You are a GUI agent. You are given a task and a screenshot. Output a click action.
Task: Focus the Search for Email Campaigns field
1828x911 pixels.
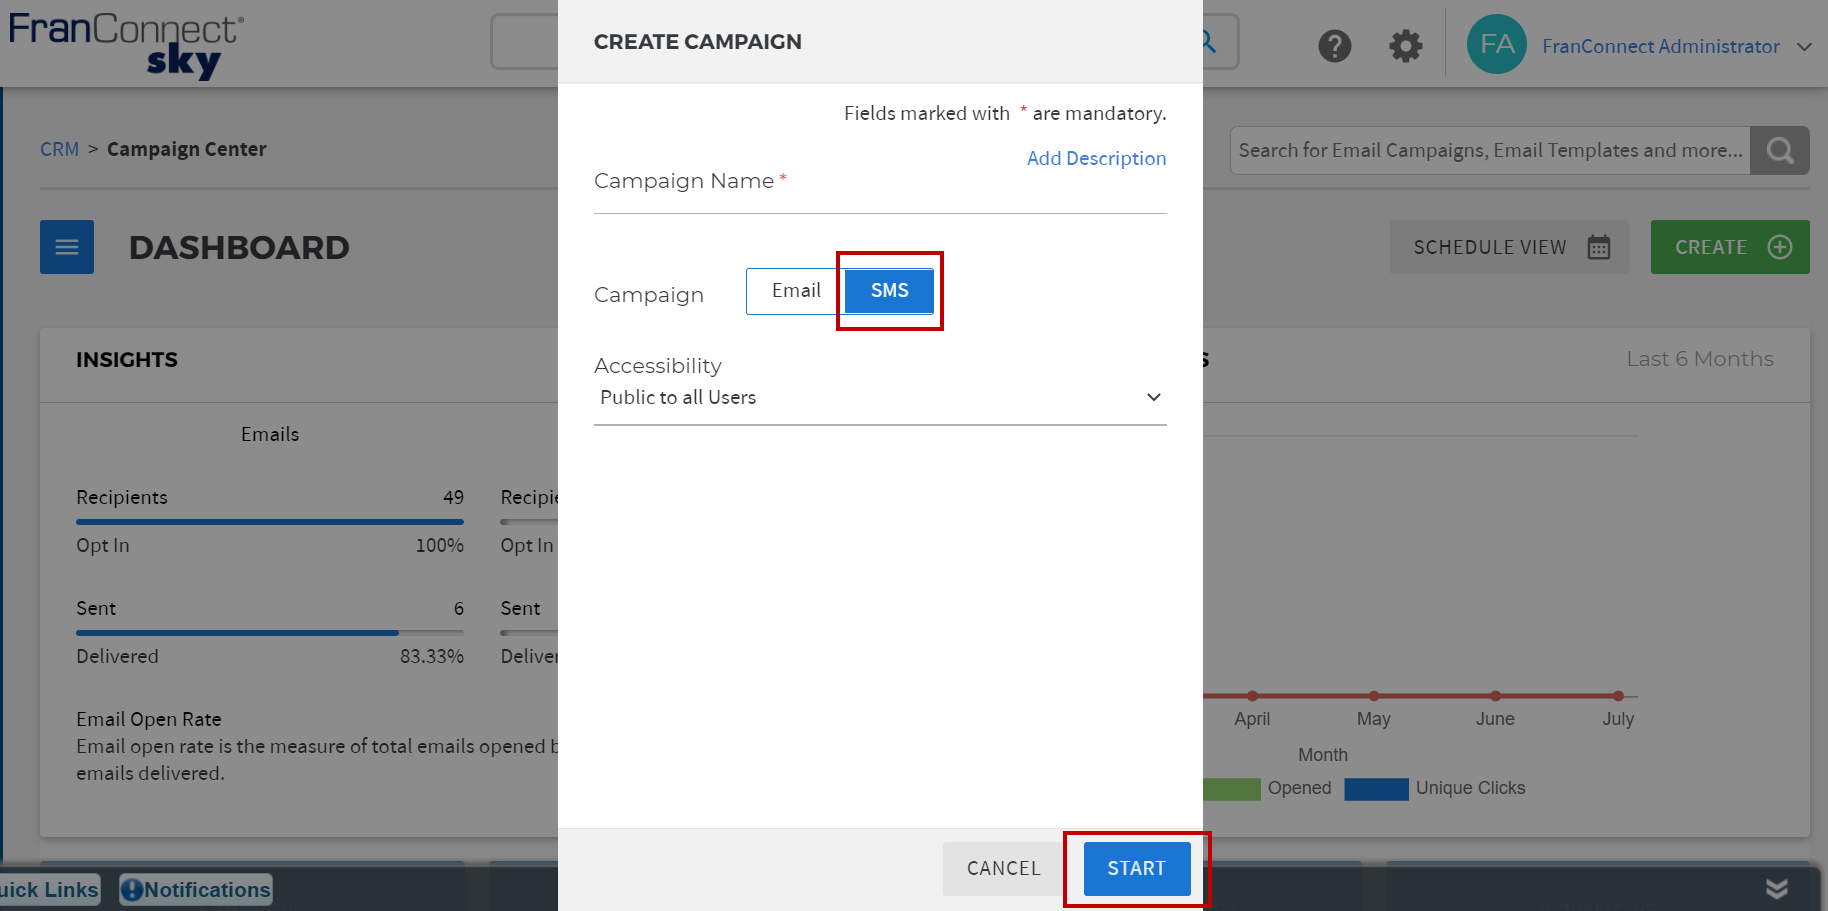pyautogui.click(x=1490, y=150)
